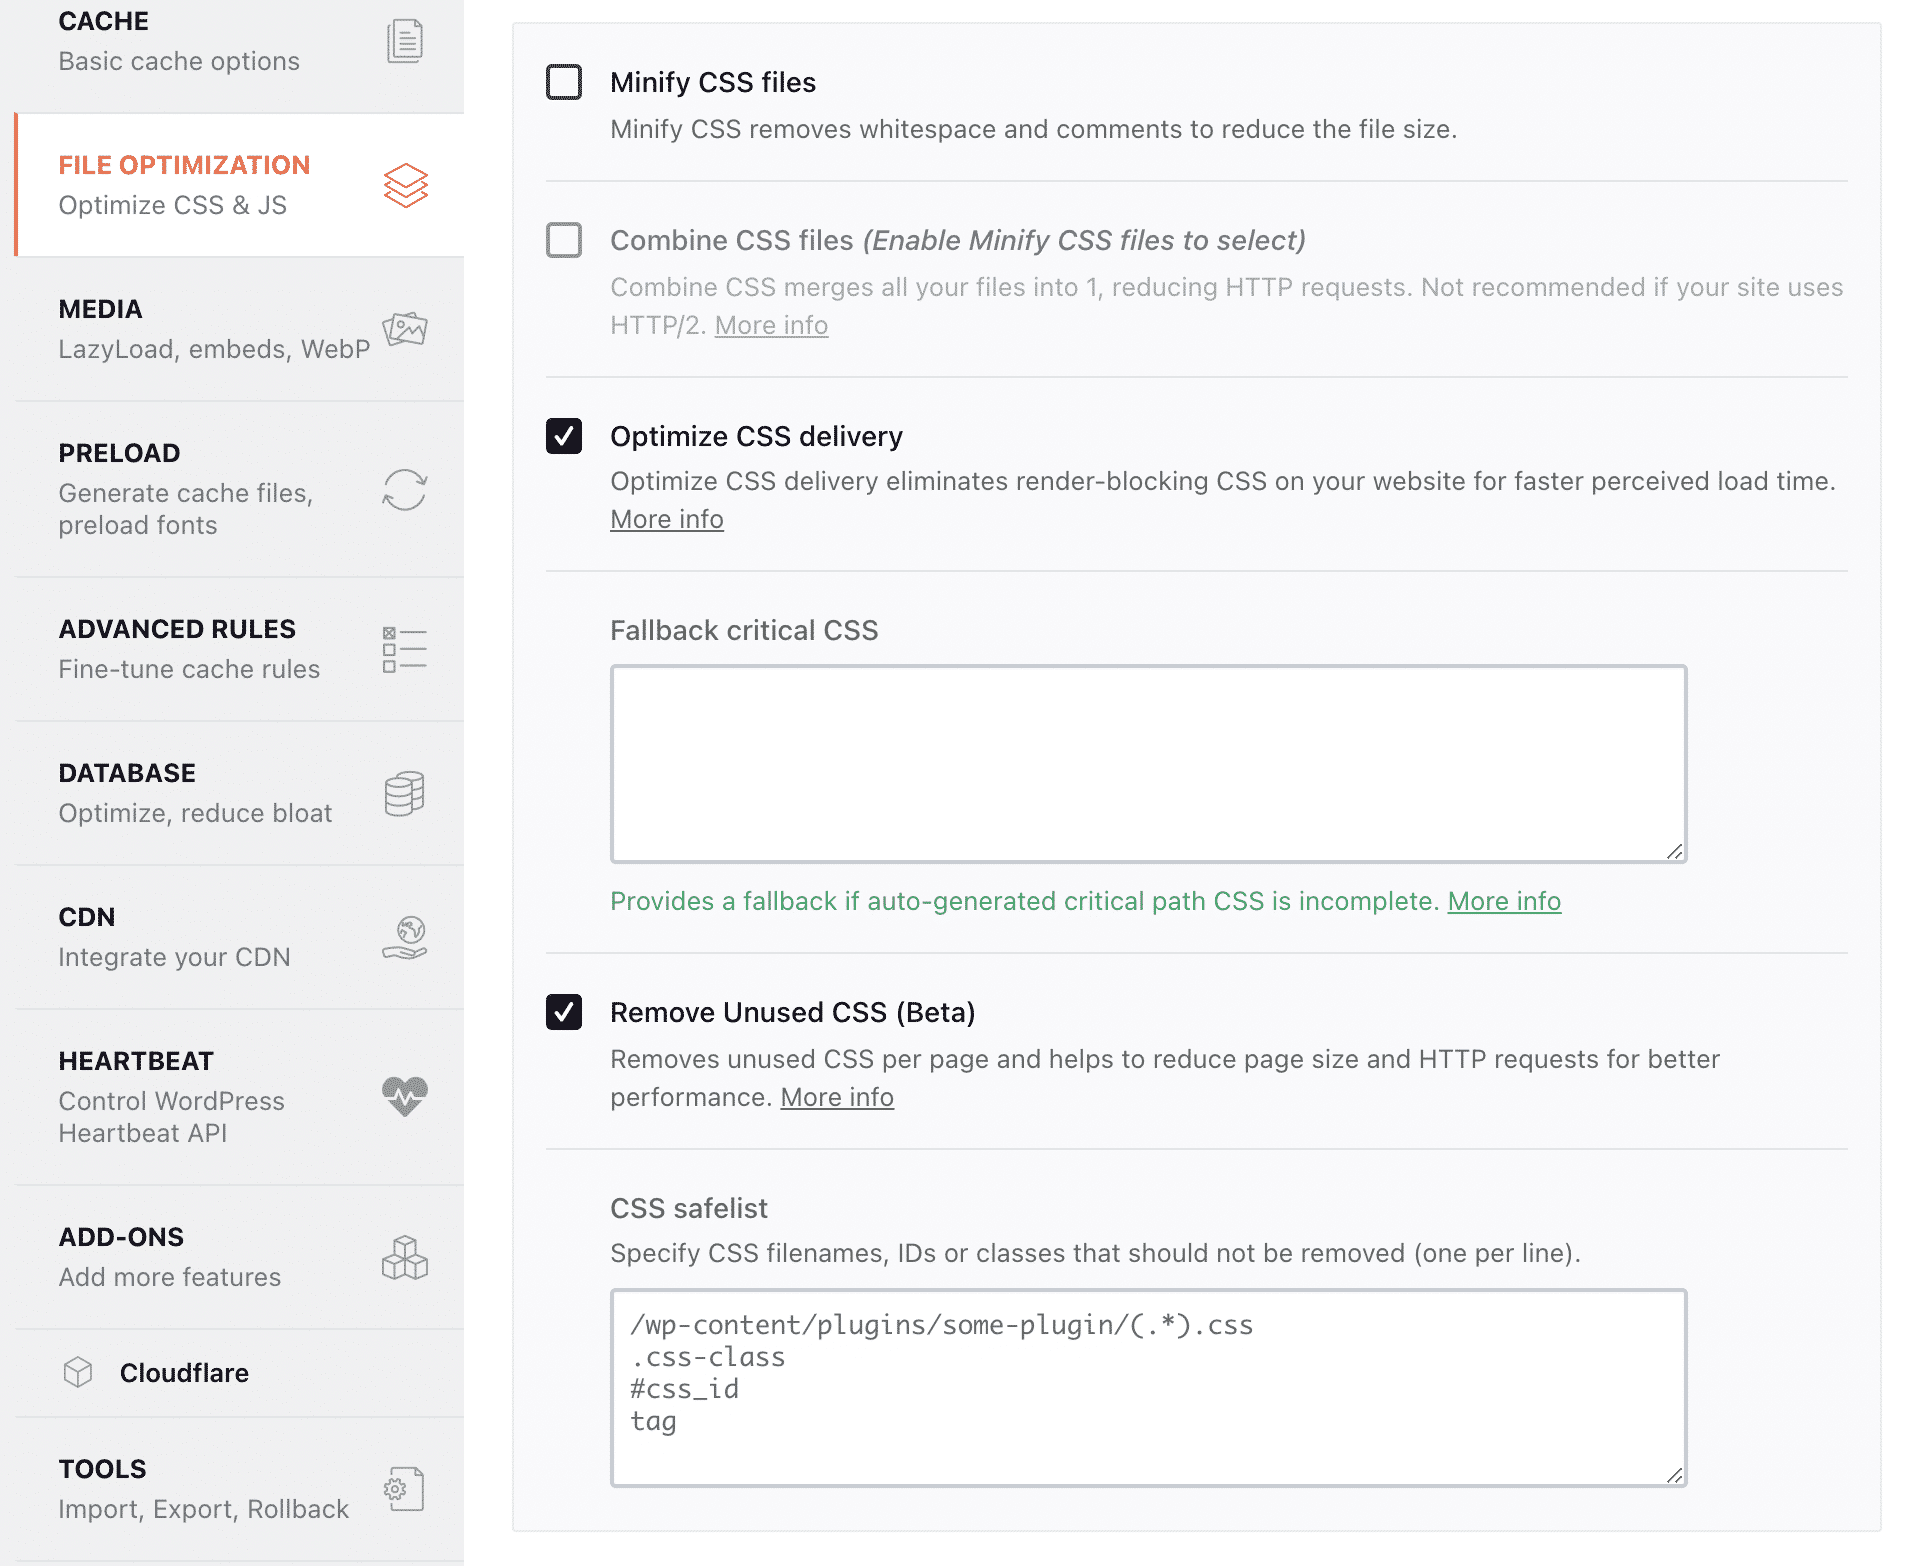Click the Media images icon
Image resolution: width=1914 pixels, height=1566 pixels.
pyautogui.click(x=404, y=329)
